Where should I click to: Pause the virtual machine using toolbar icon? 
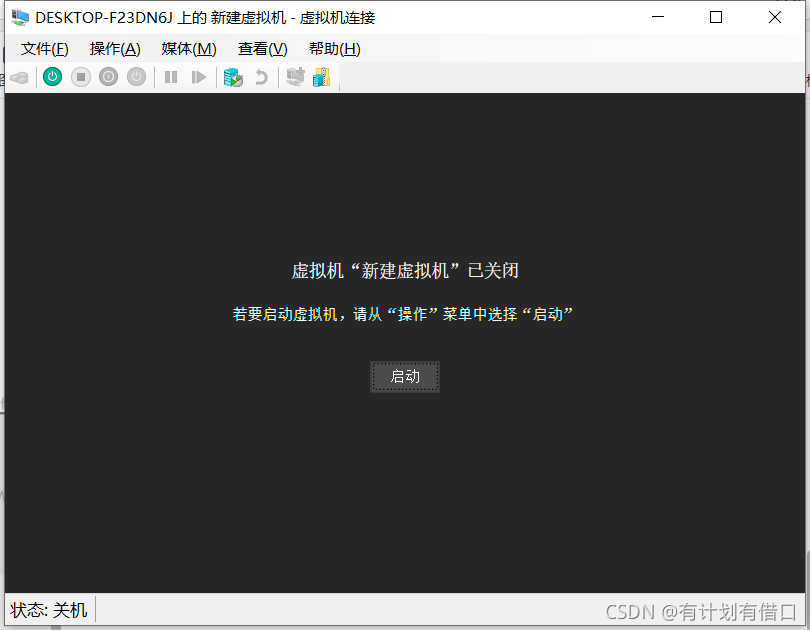click(171, 77)
